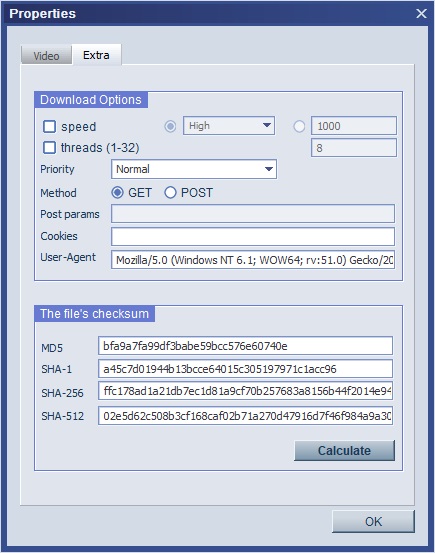Select the speed preset radio button beside High
This screenshot has height=553, width=435.
[x=170, y=126]
